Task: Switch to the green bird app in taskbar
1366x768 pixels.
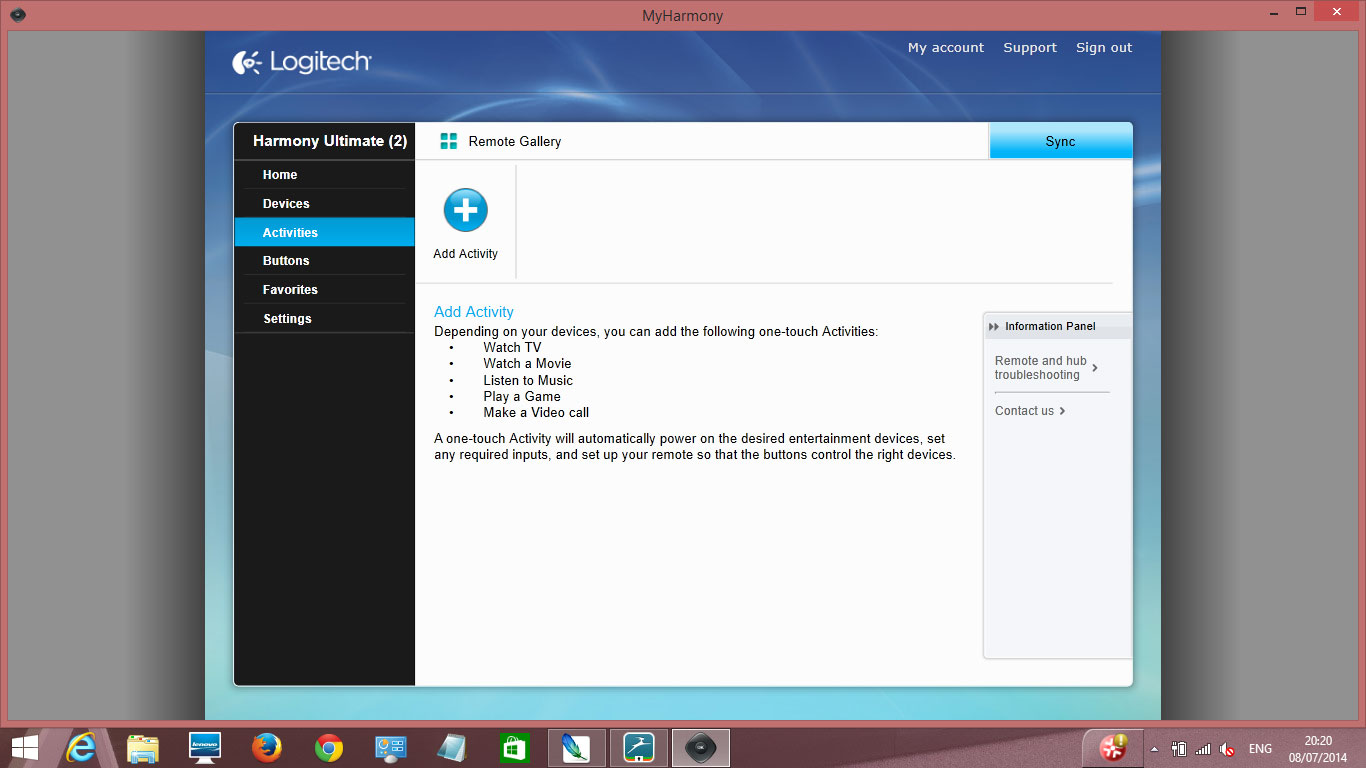Action: click(x=639, y=747)
